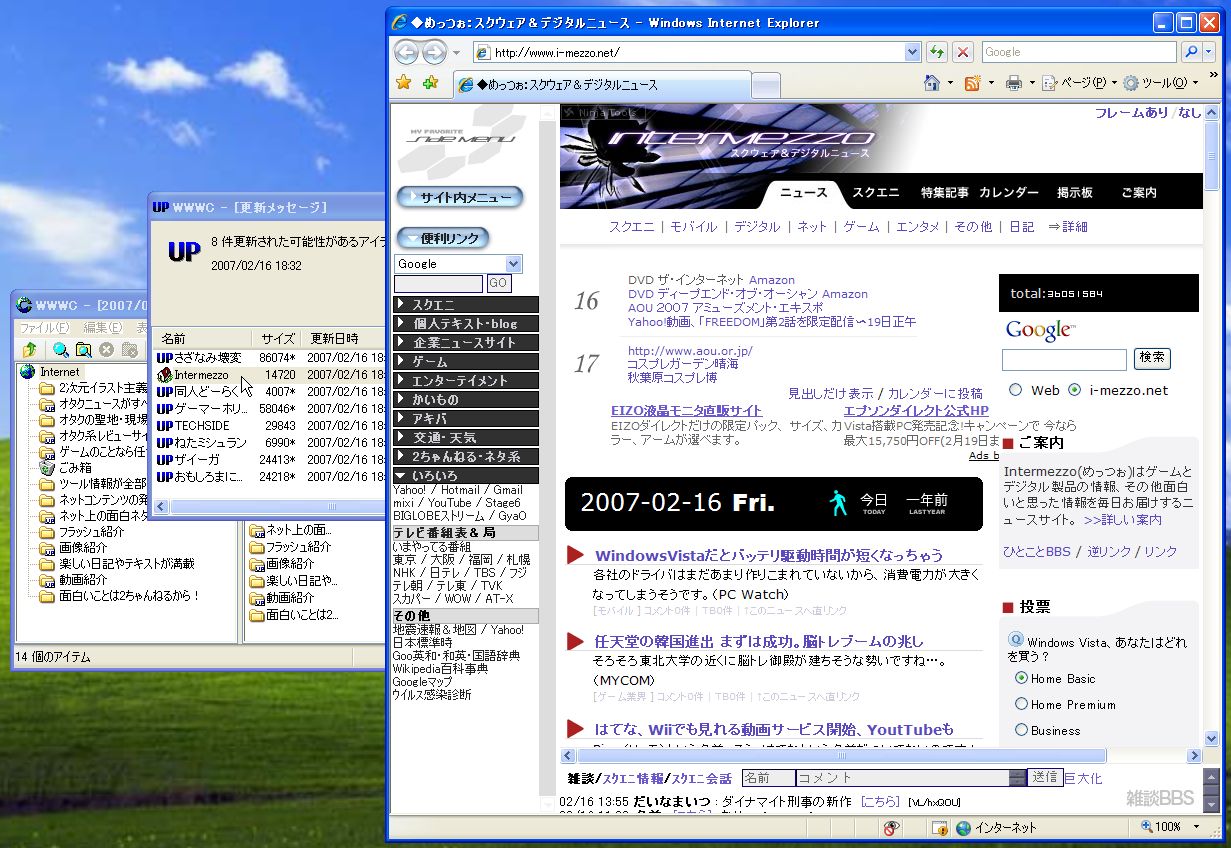The width and height of the screenshot is (1231, 848).
Task: Click the 検索 search button
Action: click(x=1152, y=358)
